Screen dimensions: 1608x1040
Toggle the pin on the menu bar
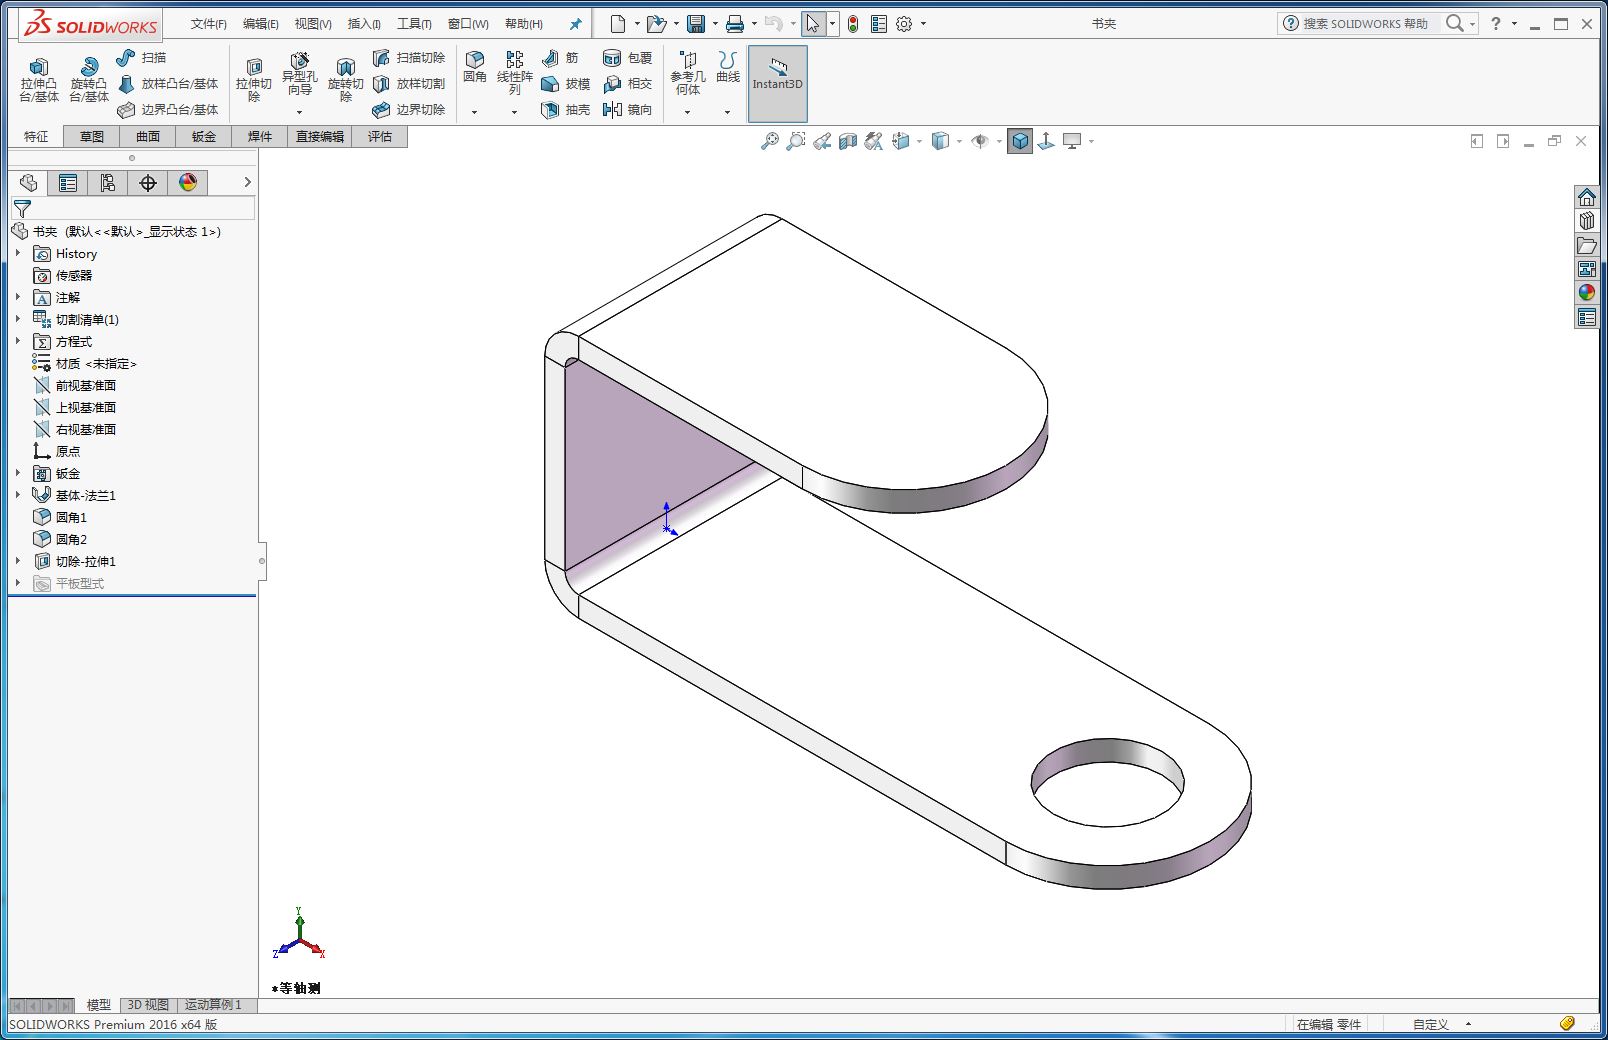(575, 24)
